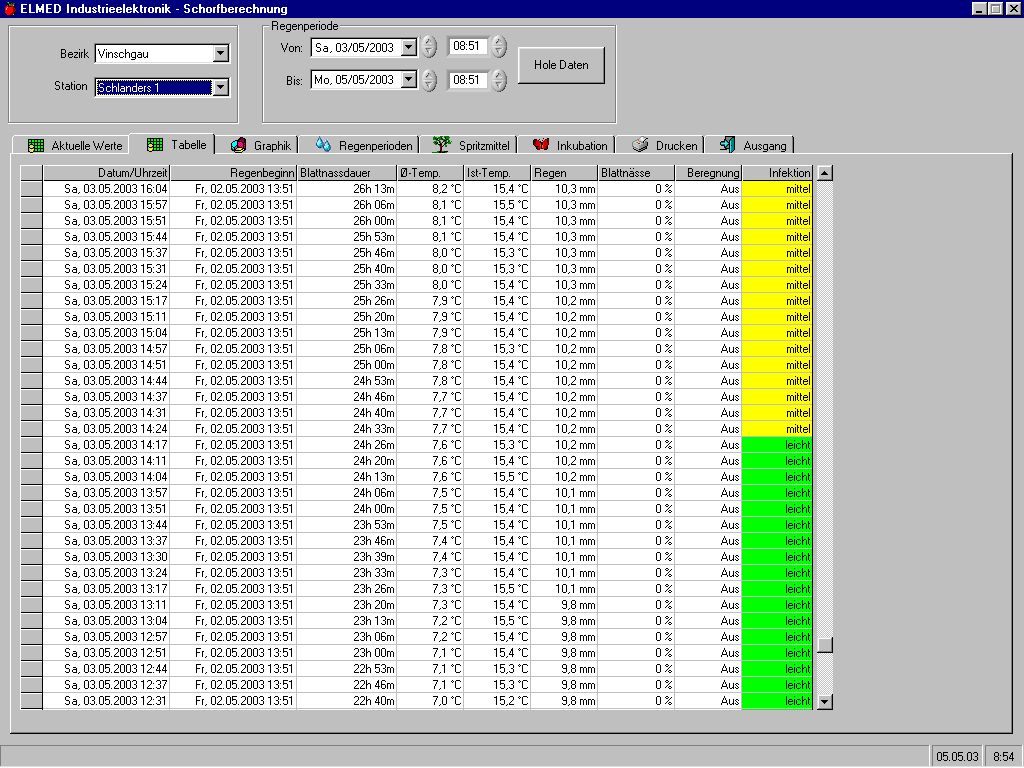Click the Infektion column header
Viewport: 1024px width, 768px height.
coord(777,173)
